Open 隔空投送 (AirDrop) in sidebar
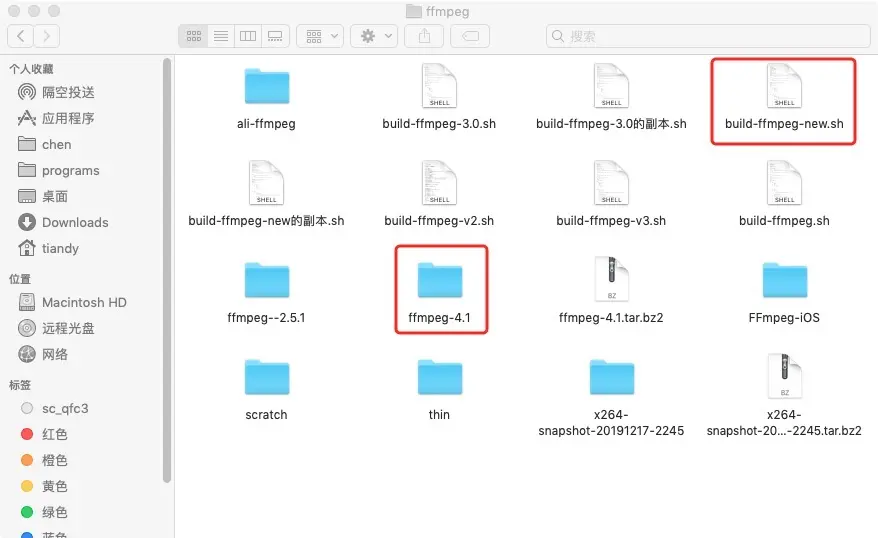 [x=56, y=92]
